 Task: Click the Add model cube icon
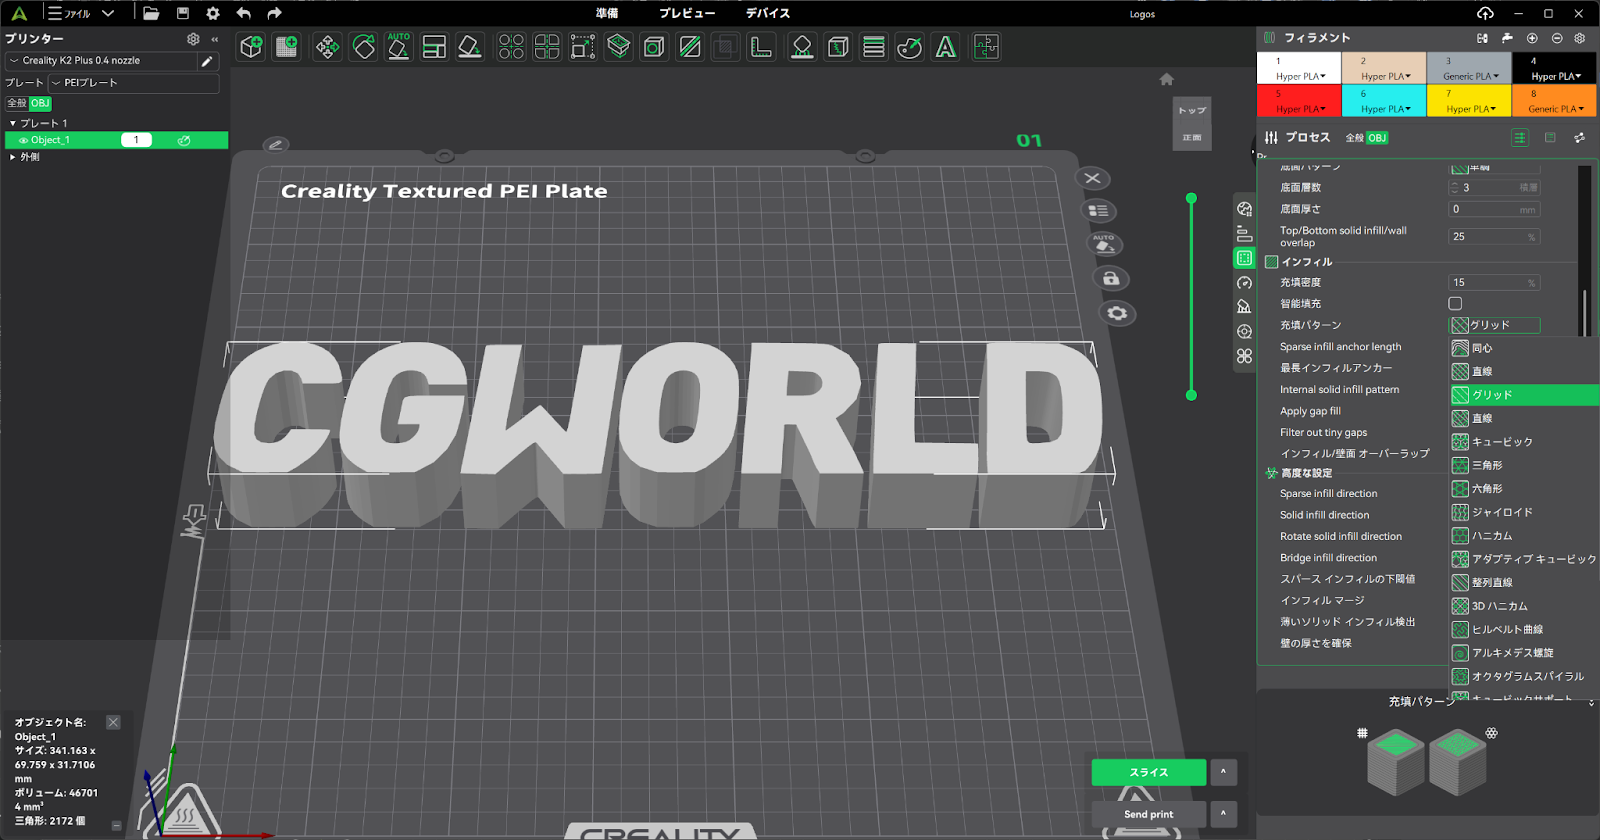click(x=251, y=47)
